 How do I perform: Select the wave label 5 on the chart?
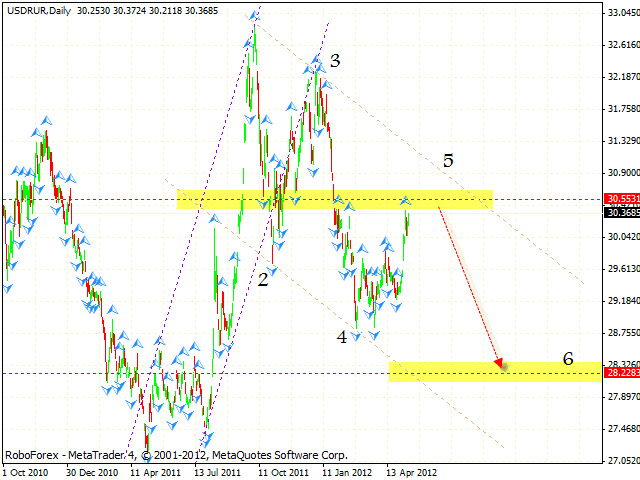tap(449, 160)
